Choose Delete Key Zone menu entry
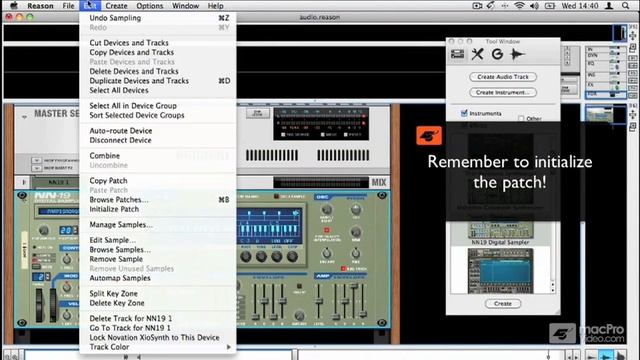 coord(158,303)
